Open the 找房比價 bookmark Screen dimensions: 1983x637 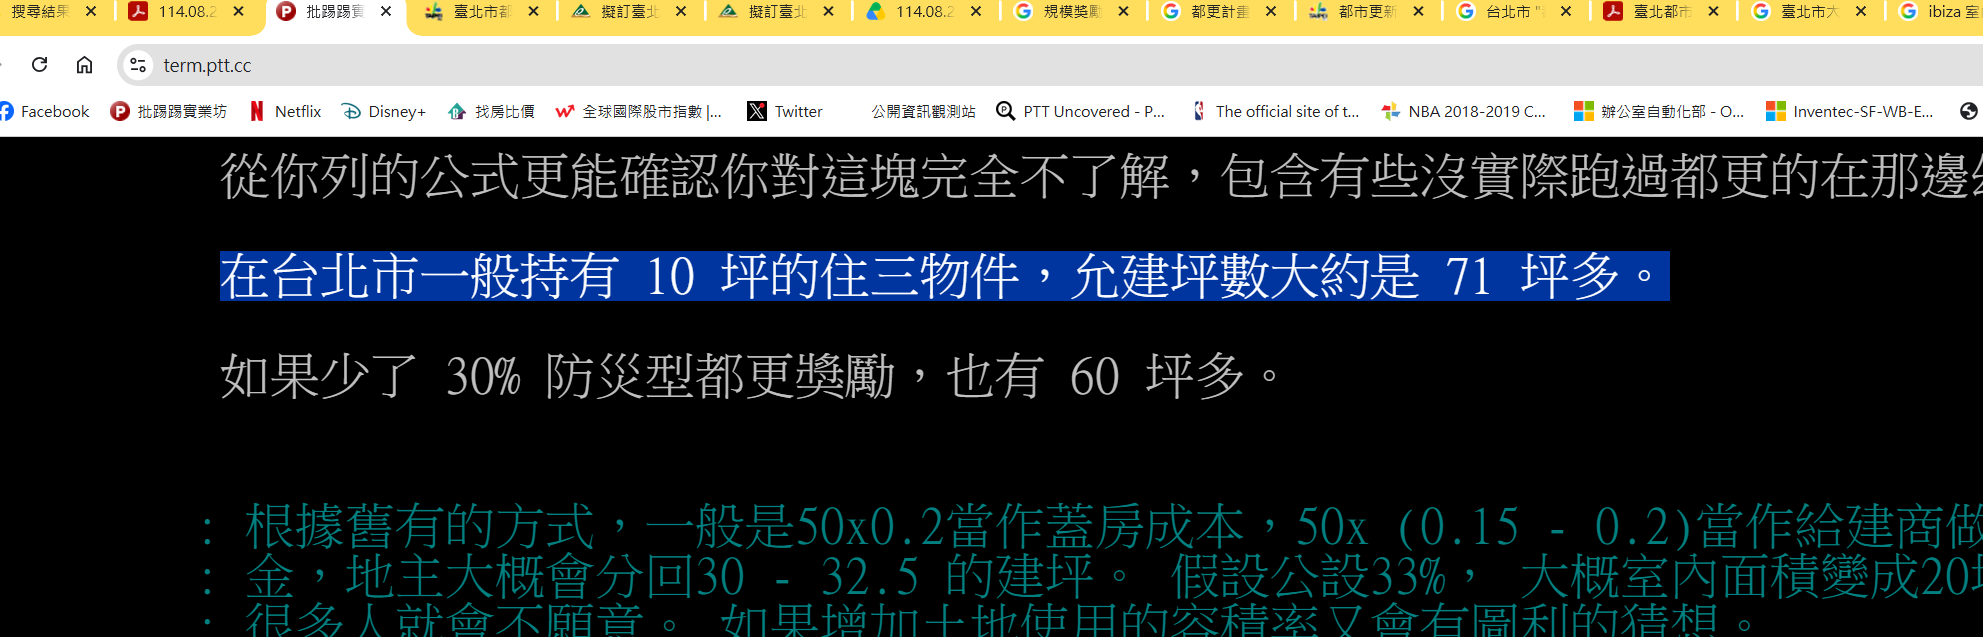(491, 111)
